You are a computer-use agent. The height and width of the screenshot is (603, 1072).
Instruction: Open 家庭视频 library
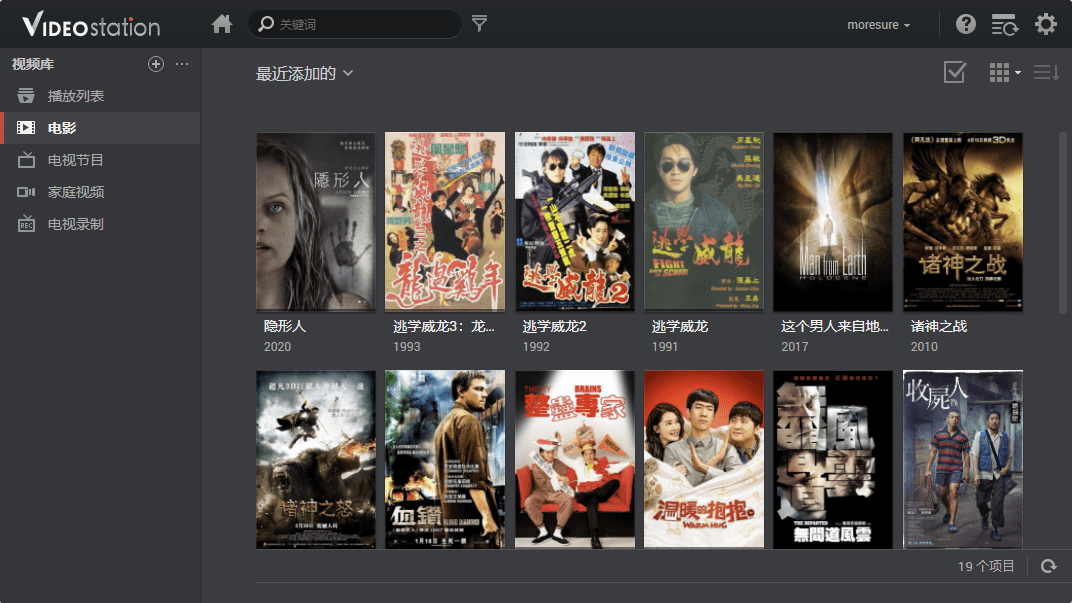[x=76, y=192]
